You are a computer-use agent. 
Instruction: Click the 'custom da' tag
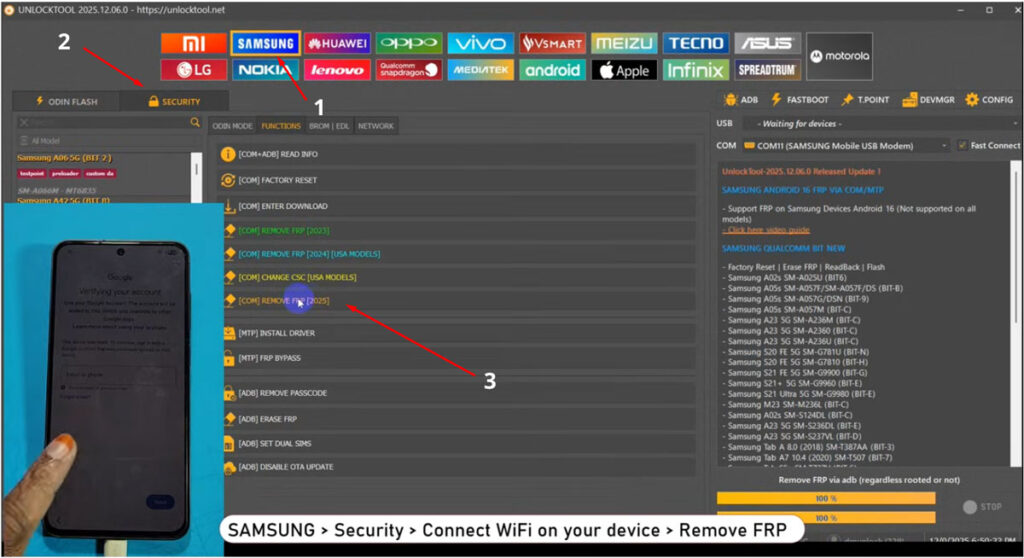pyautogui.click(x=99, y=174)
